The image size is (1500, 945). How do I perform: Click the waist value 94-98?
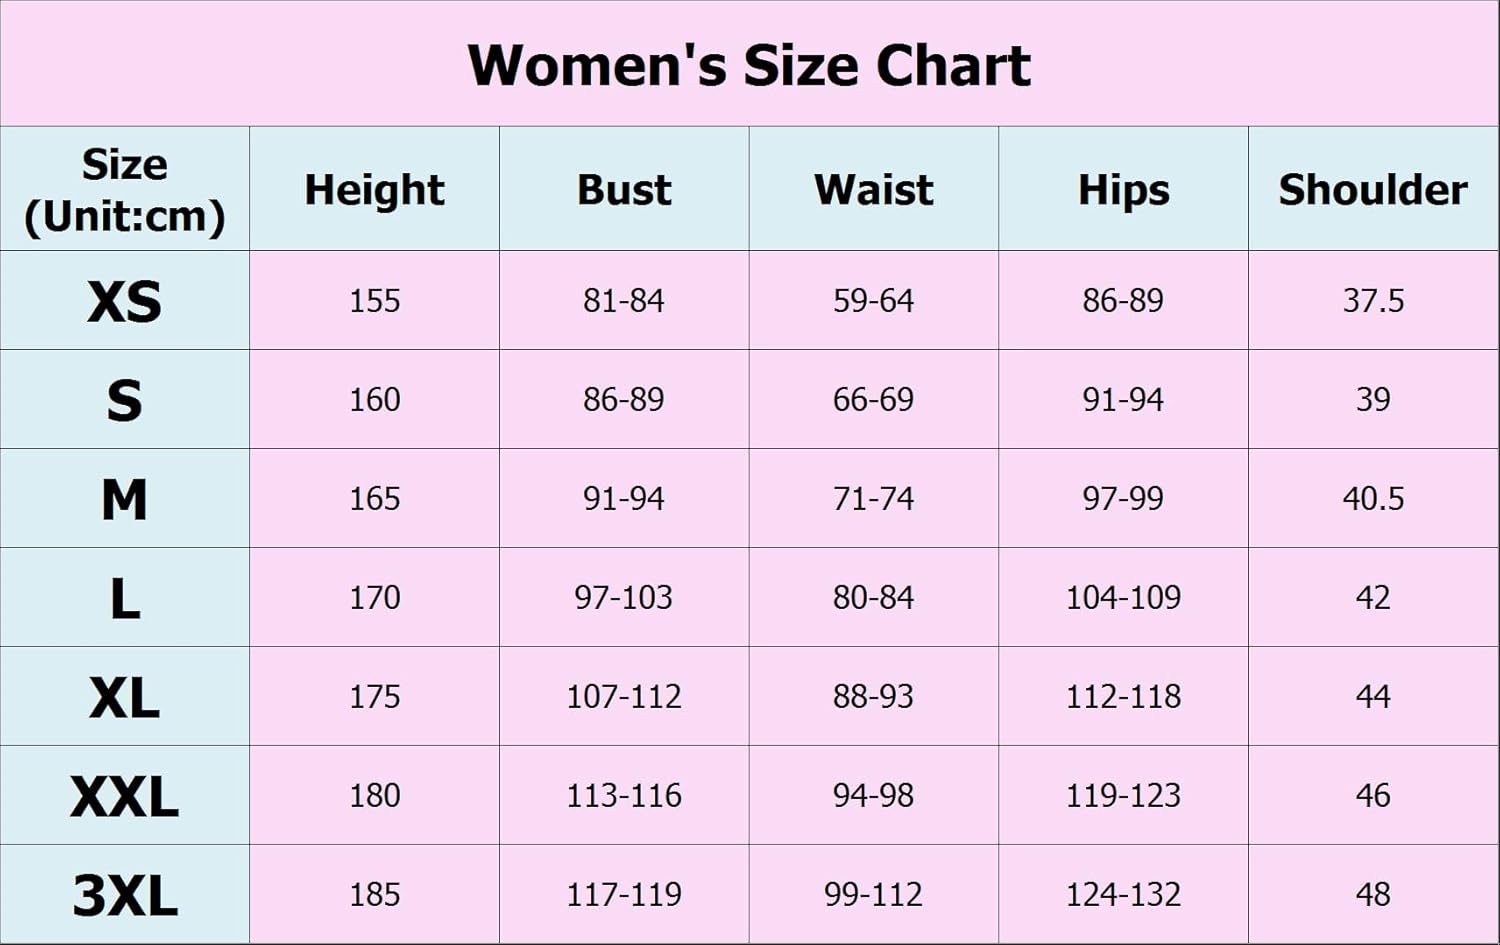pos(874,796)
